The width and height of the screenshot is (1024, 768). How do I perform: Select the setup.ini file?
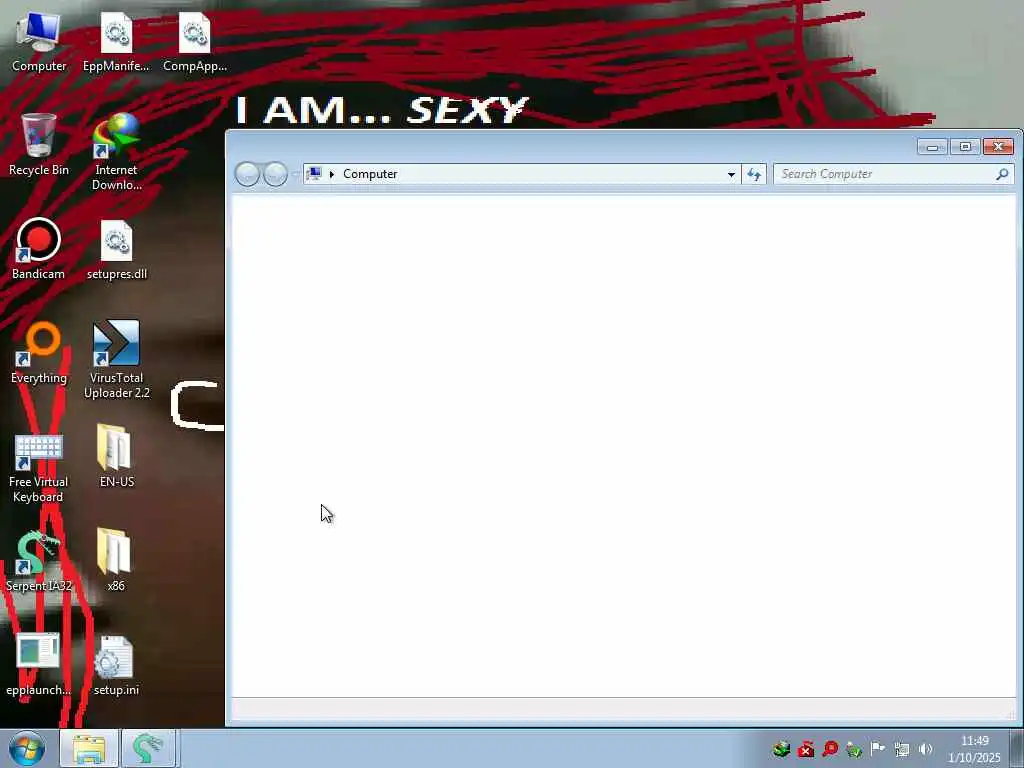[116, 665]
